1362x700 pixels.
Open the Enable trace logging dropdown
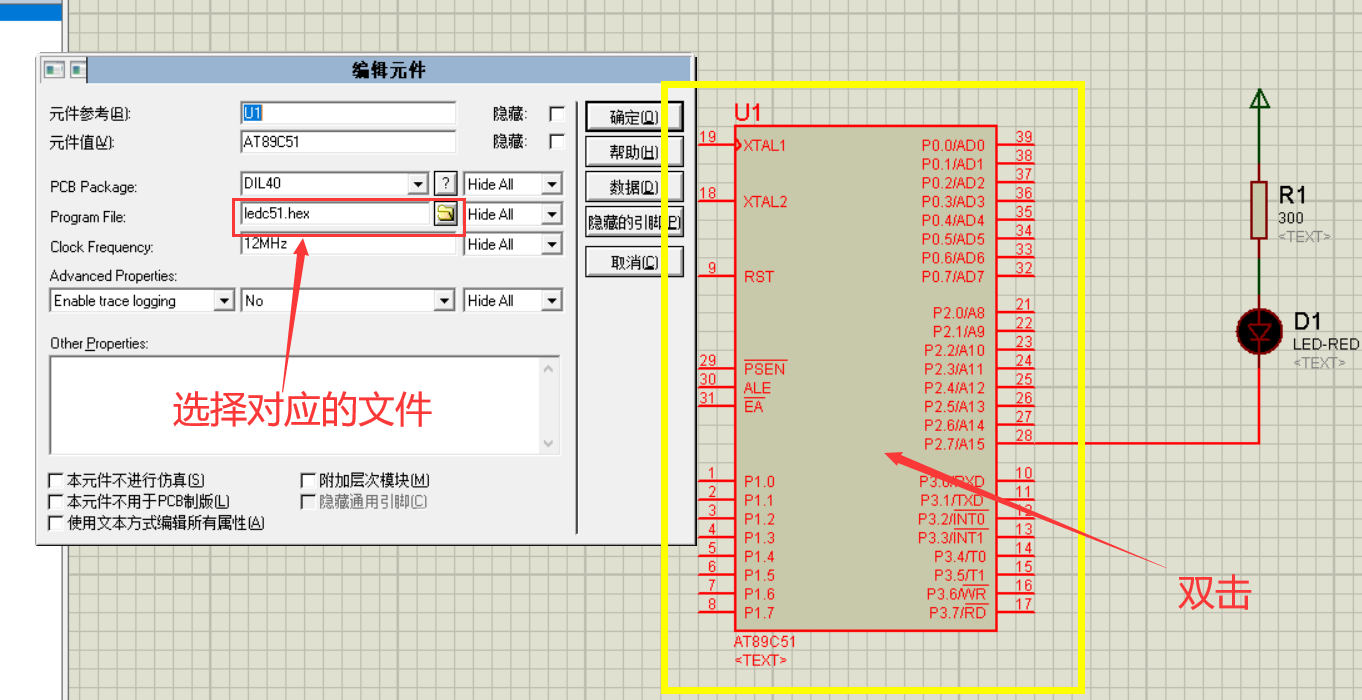(x=225, y=301)
